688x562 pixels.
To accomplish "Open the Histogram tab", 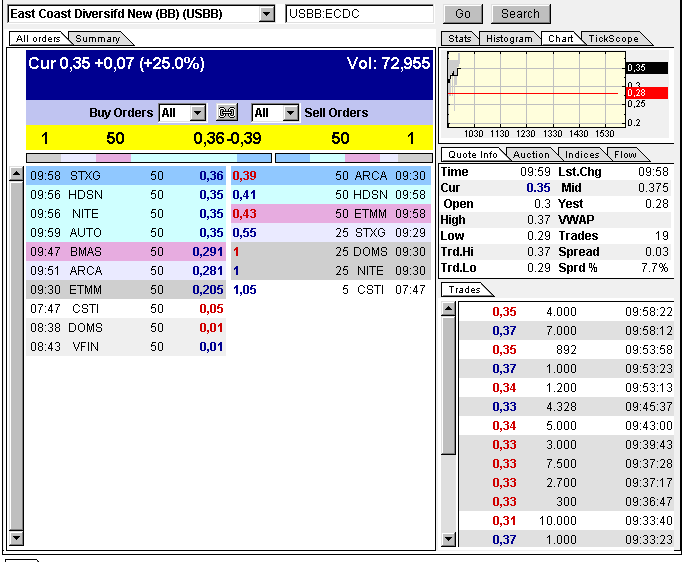I will click(x=509, y=39).
